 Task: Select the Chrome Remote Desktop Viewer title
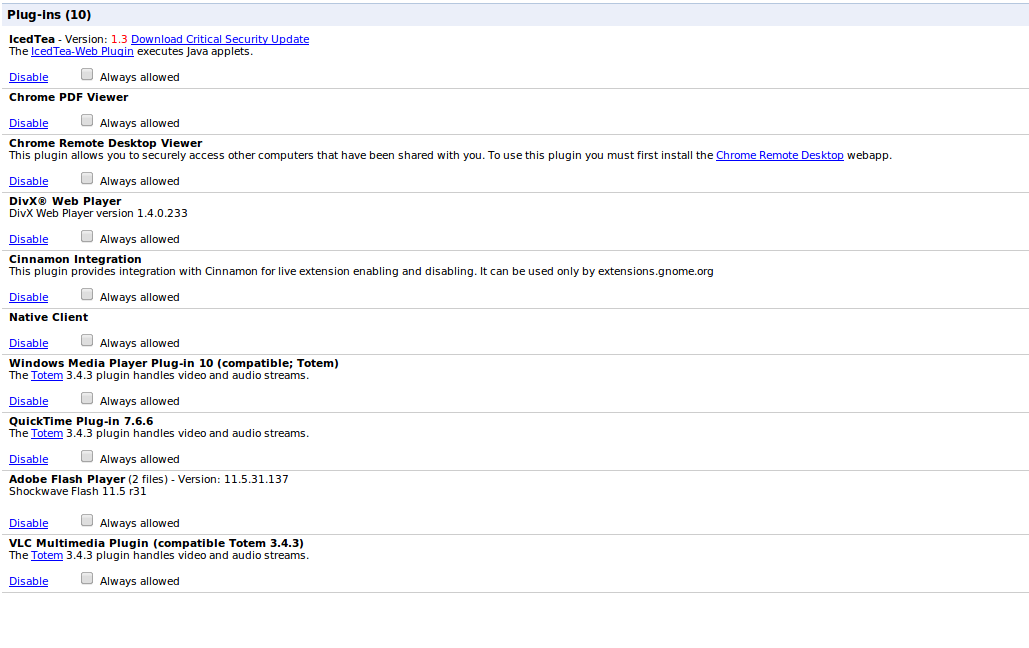tap(106, 143)
